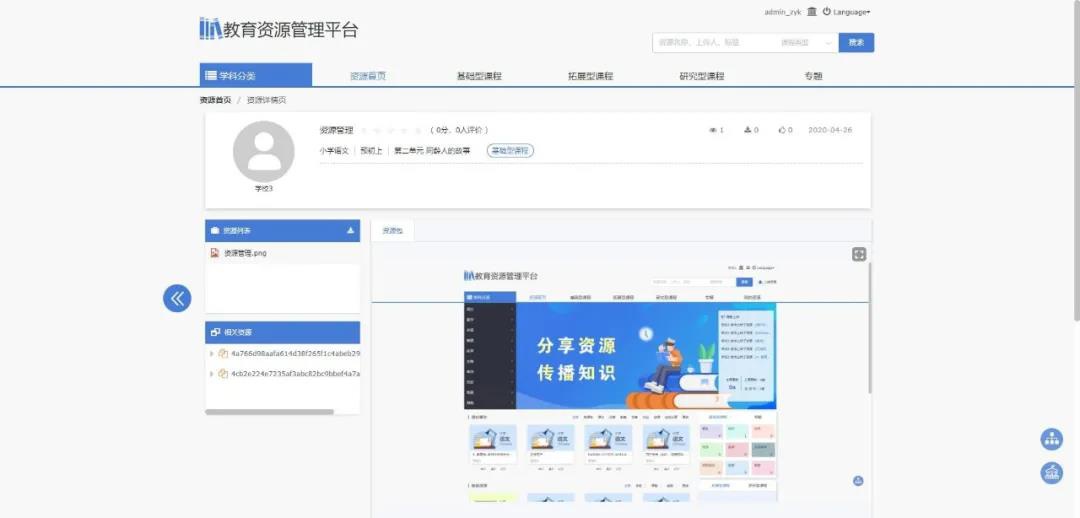Click the page's main vertical scrollbar
1080x518 pixels.
click(1077, 162)
